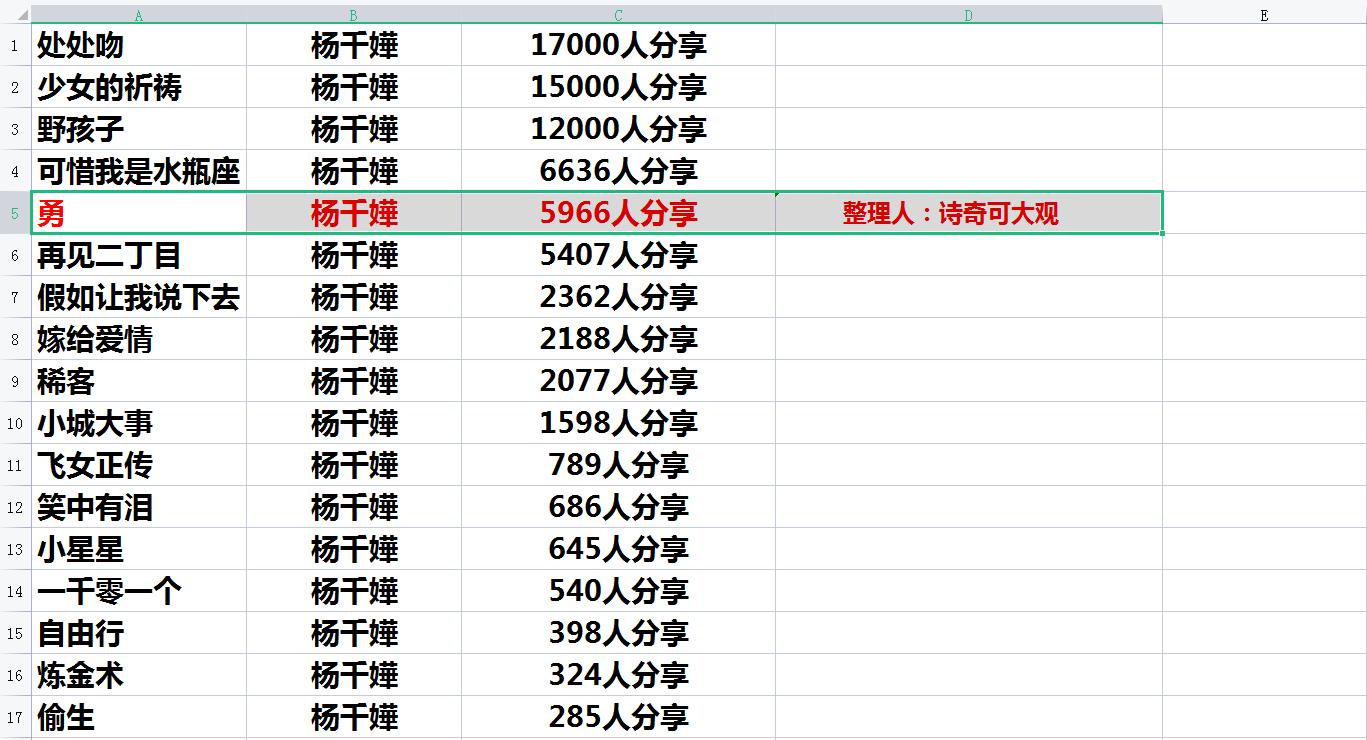The image size is (1367, 740).
Task: Click the 398人分享 cell
Action: click(618, 633)
